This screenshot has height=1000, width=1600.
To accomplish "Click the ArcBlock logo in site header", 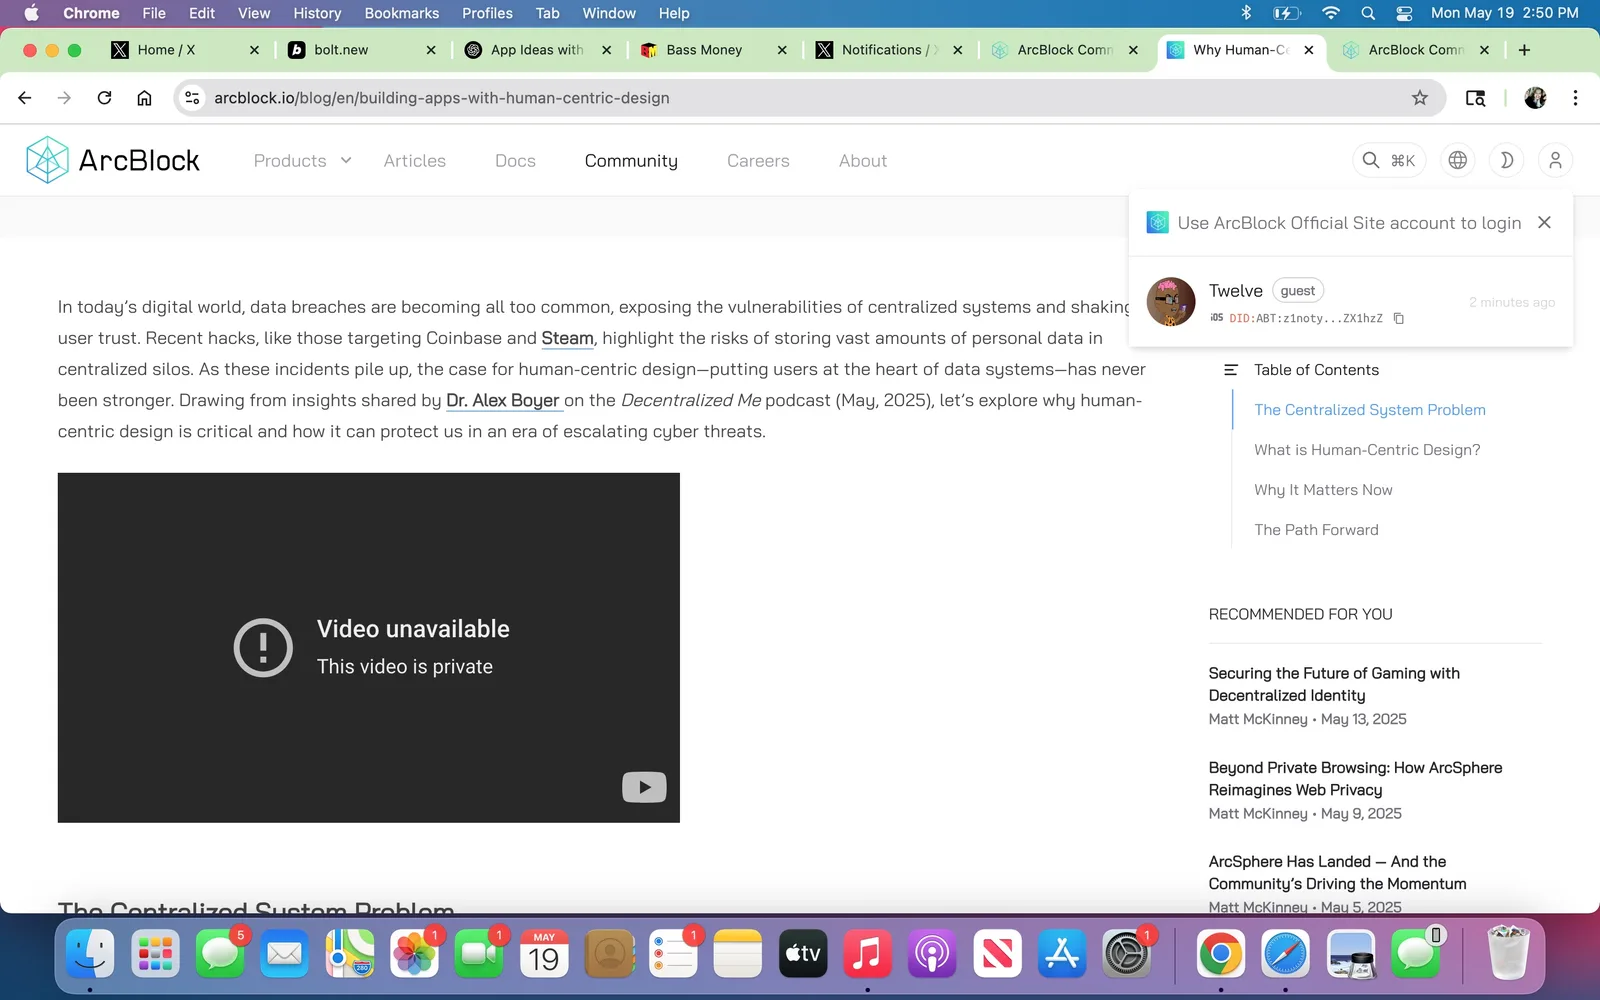I will pyautogui.click(x=113, y=160).
